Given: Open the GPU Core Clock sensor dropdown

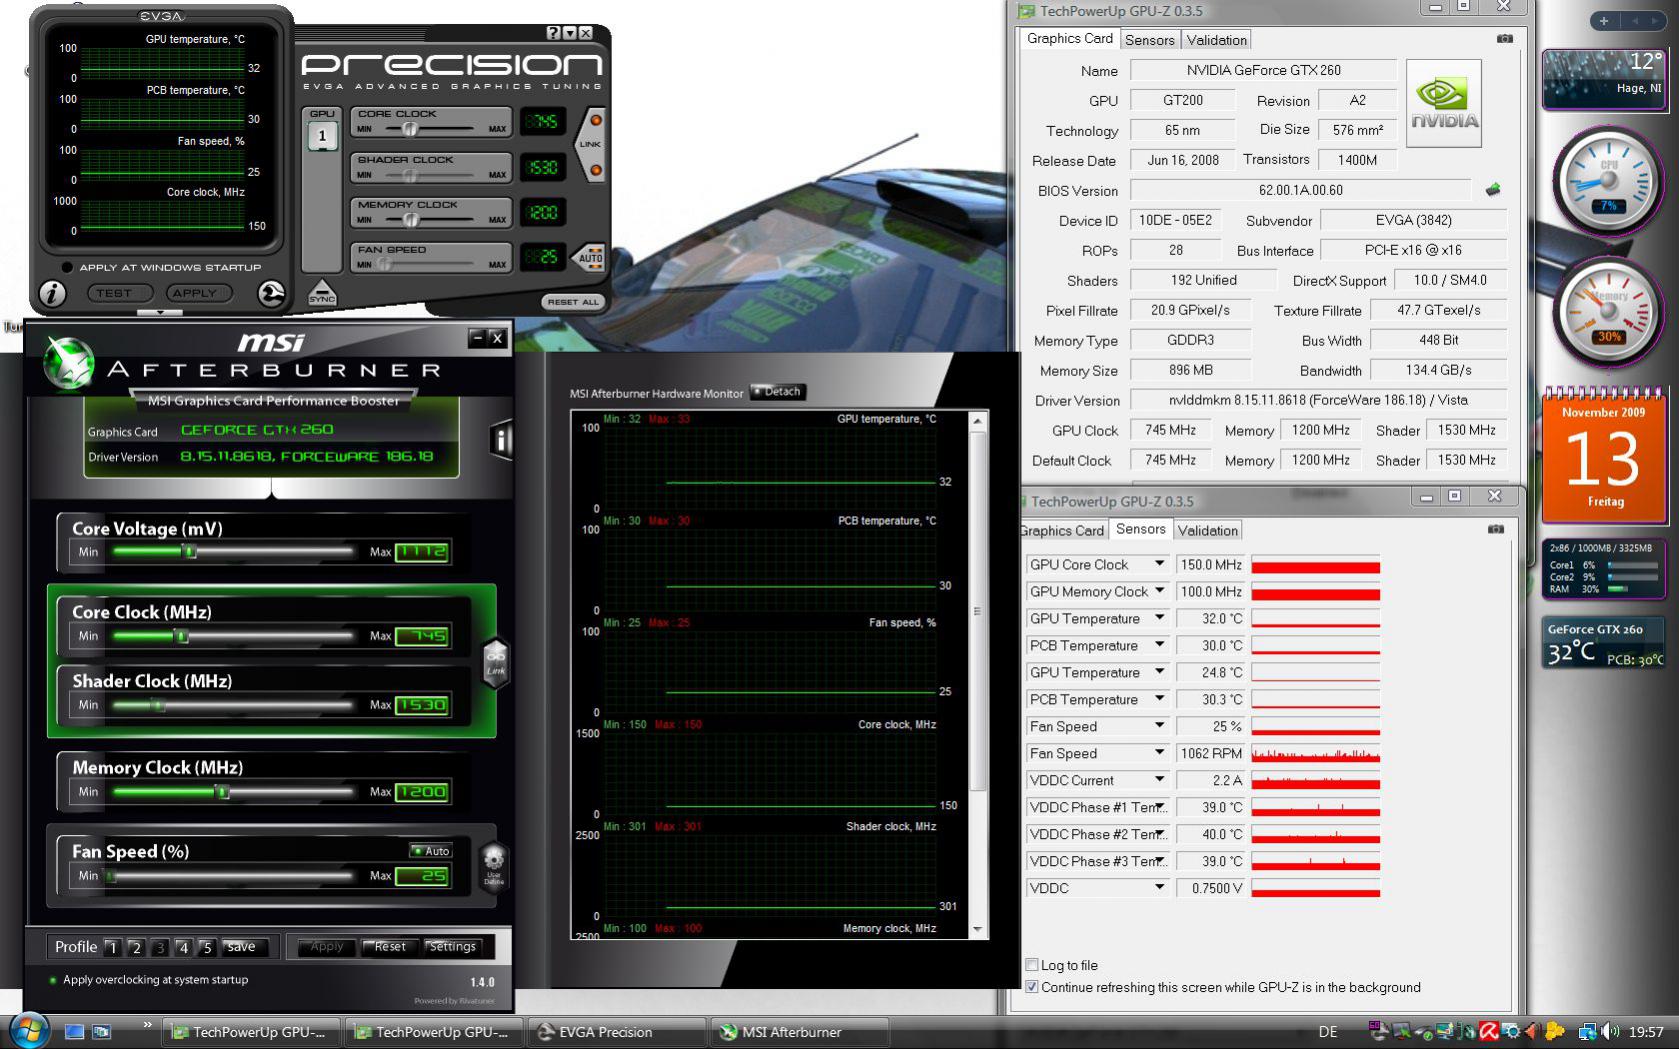Looking at the screenshot, I should (x=1159, y=564).
